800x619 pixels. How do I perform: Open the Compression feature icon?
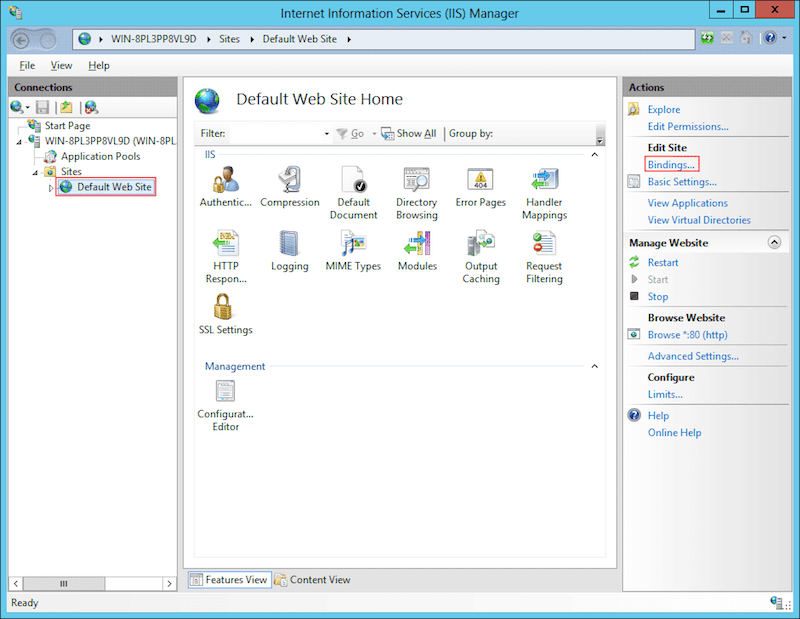click(x=290, y=186)
